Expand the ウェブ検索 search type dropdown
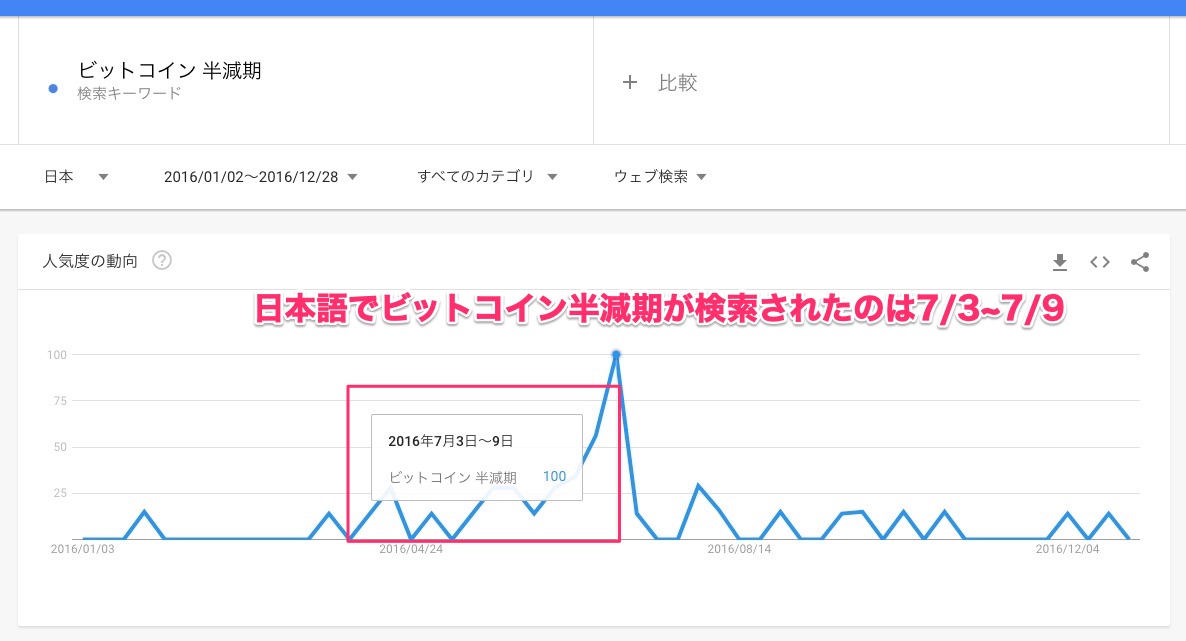The width and height of the screenshot is (1186, 641). click(x=660, y=177)
